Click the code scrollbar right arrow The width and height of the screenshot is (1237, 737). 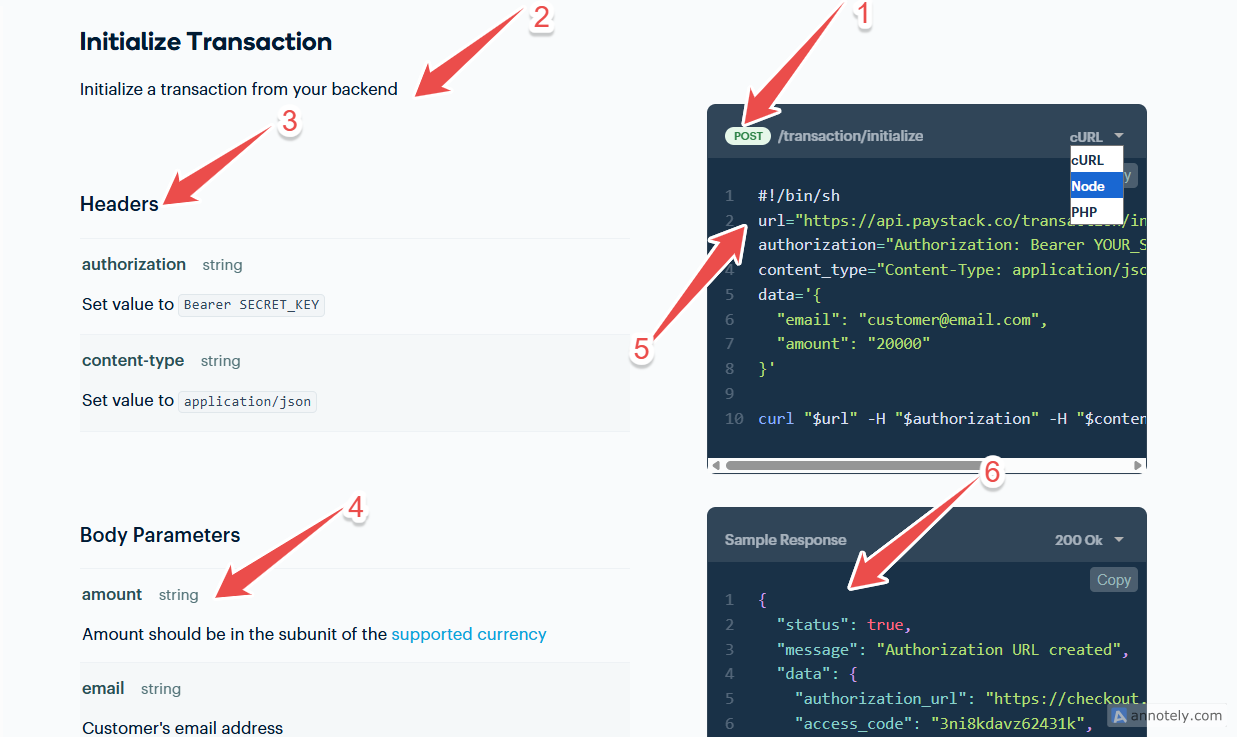1138,465
